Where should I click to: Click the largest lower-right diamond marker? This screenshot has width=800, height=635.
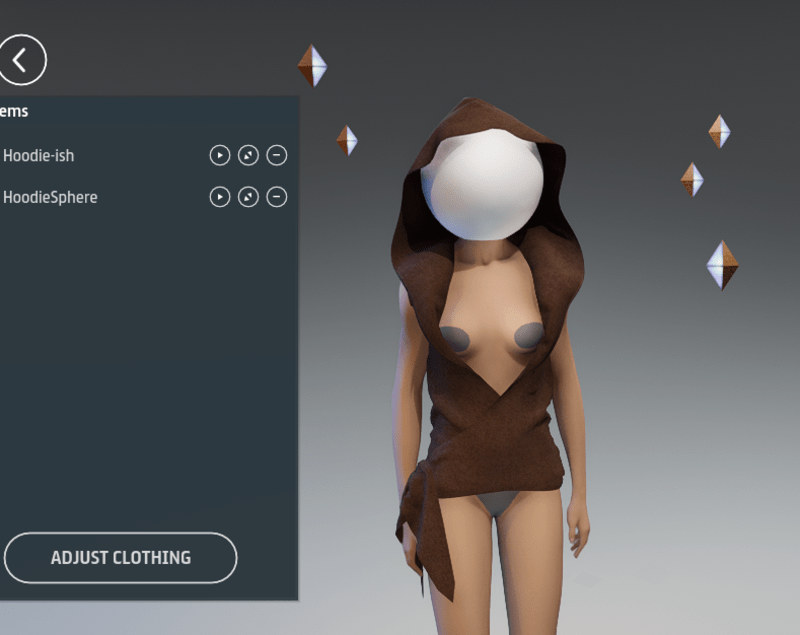point(721,265)
